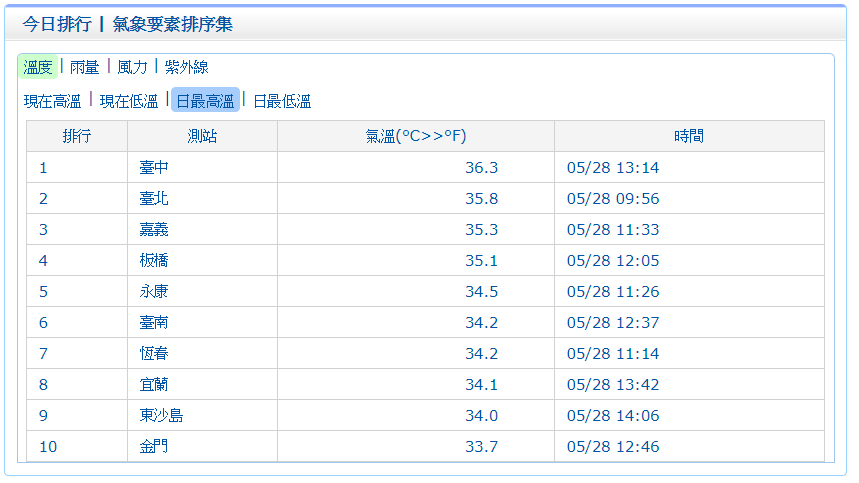Select the 日最高溫 sub-tab
The image size is (859, 483).
pyautogui.click(x=205, y=100)
